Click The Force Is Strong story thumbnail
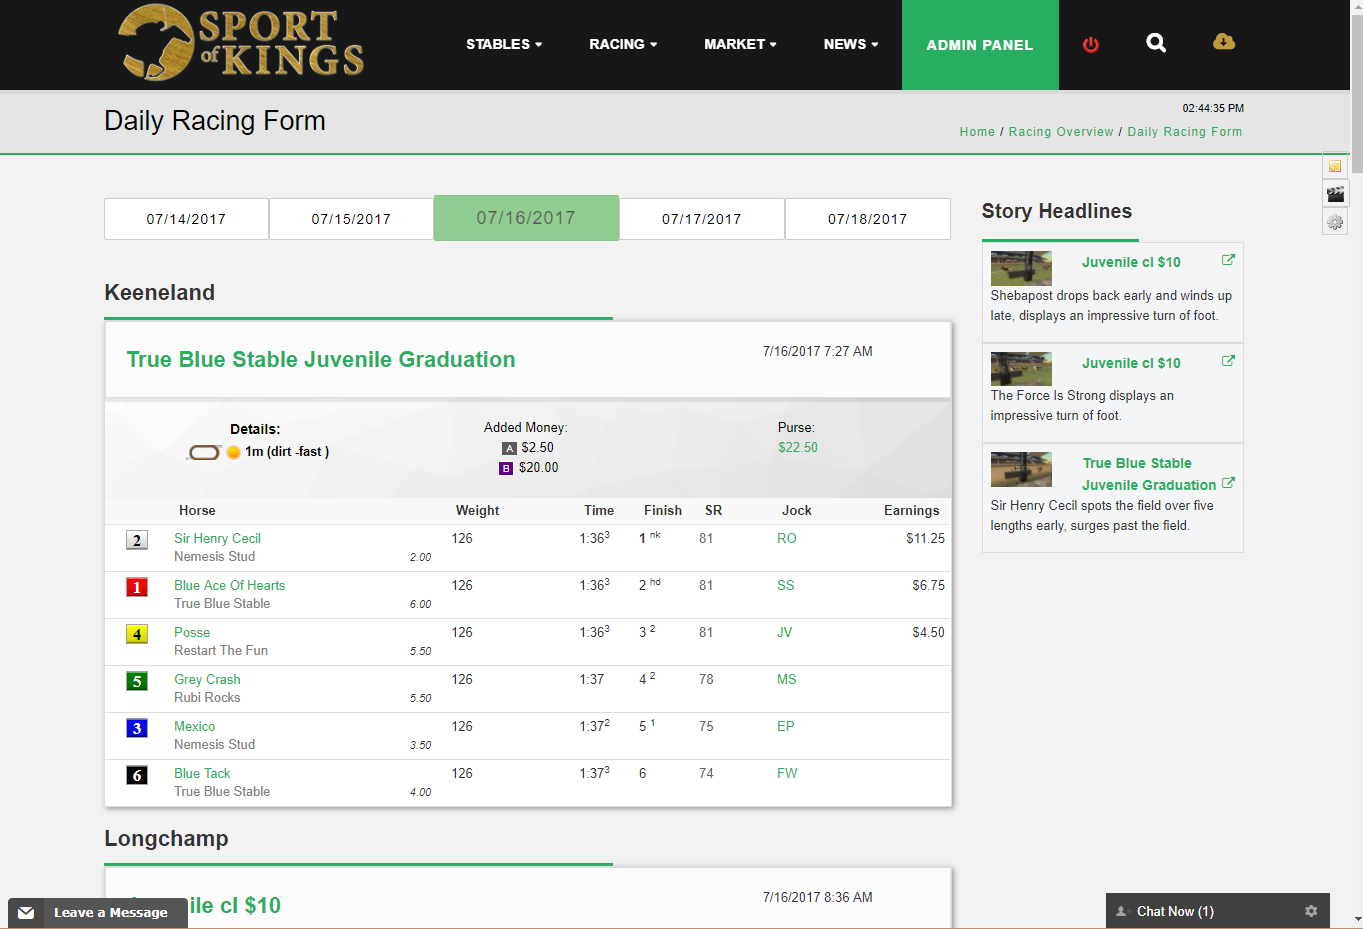 (1021, 369)
